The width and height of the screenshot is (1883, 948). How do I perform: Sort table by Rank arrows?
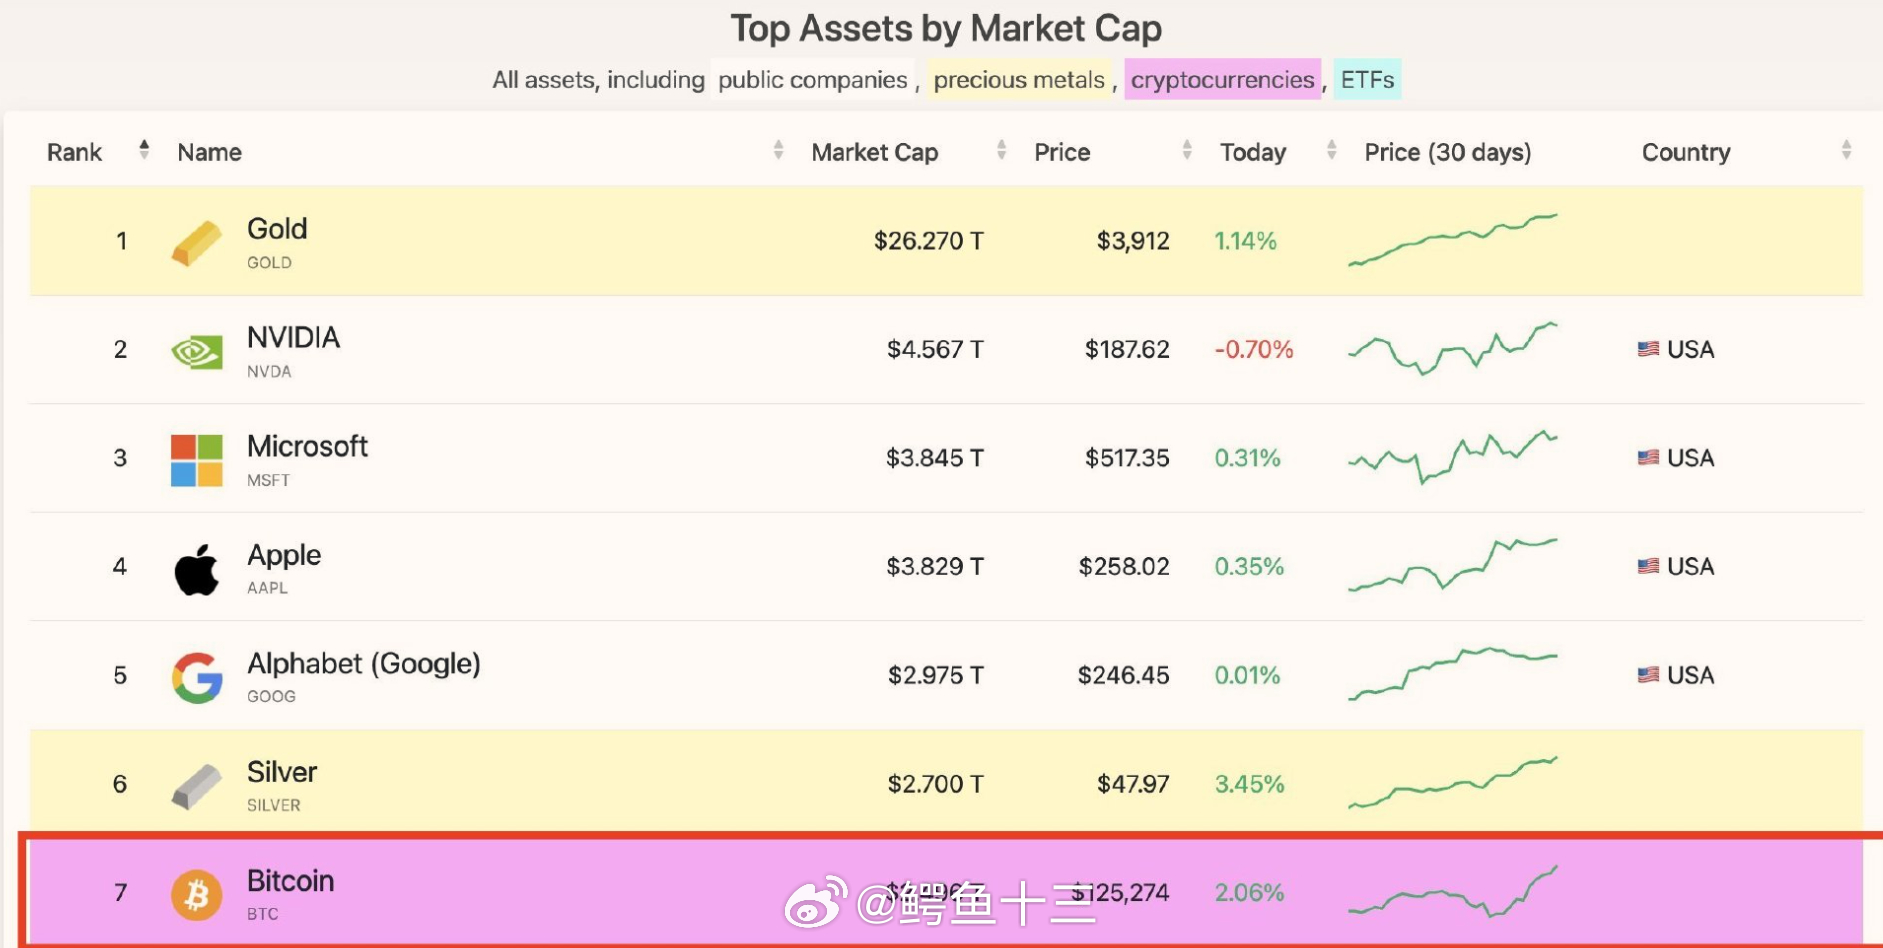pyautogui.click(x=144, y=150)
